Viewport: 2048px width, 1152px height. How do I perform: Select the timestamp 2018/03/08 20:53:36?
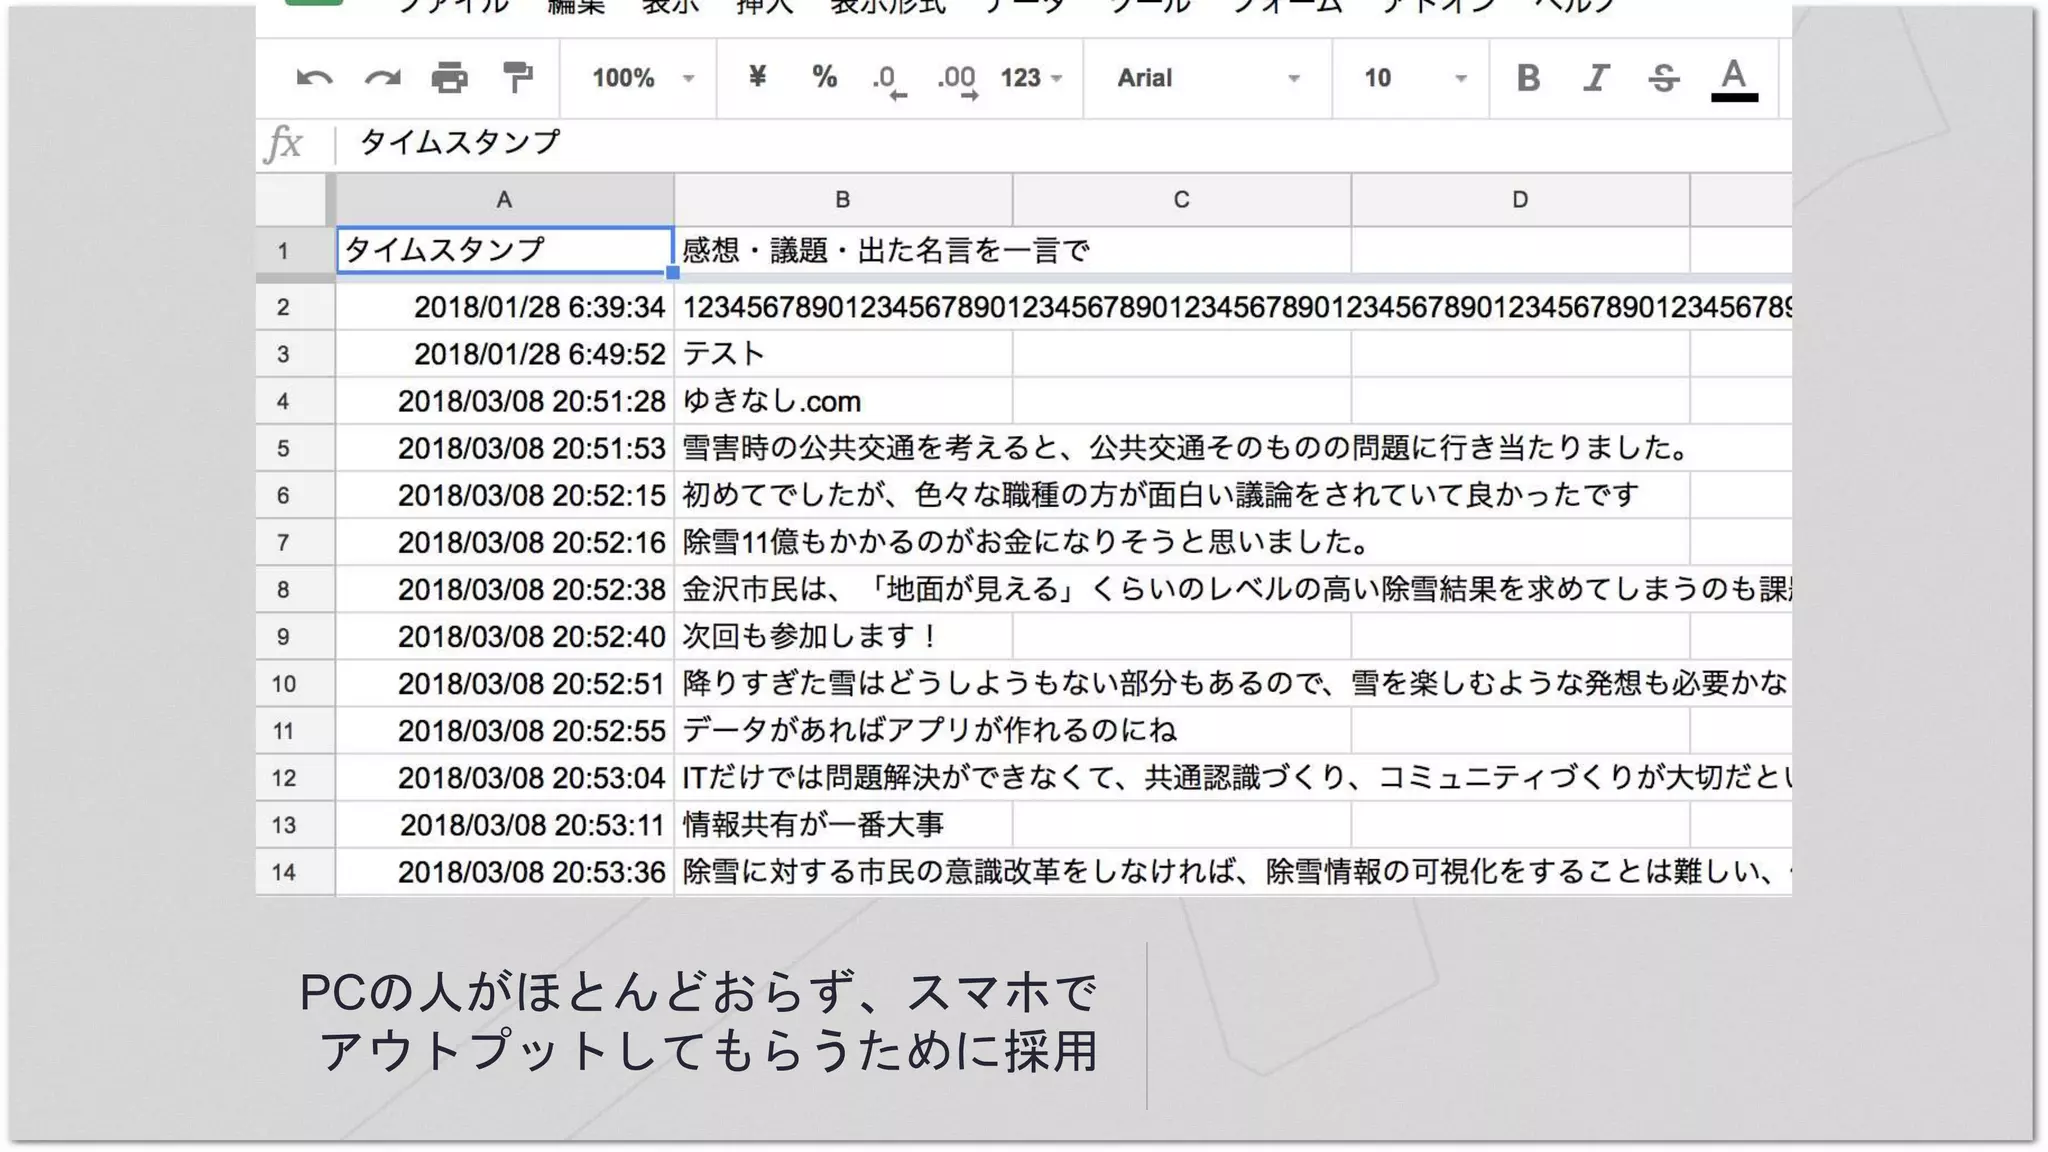504,872
